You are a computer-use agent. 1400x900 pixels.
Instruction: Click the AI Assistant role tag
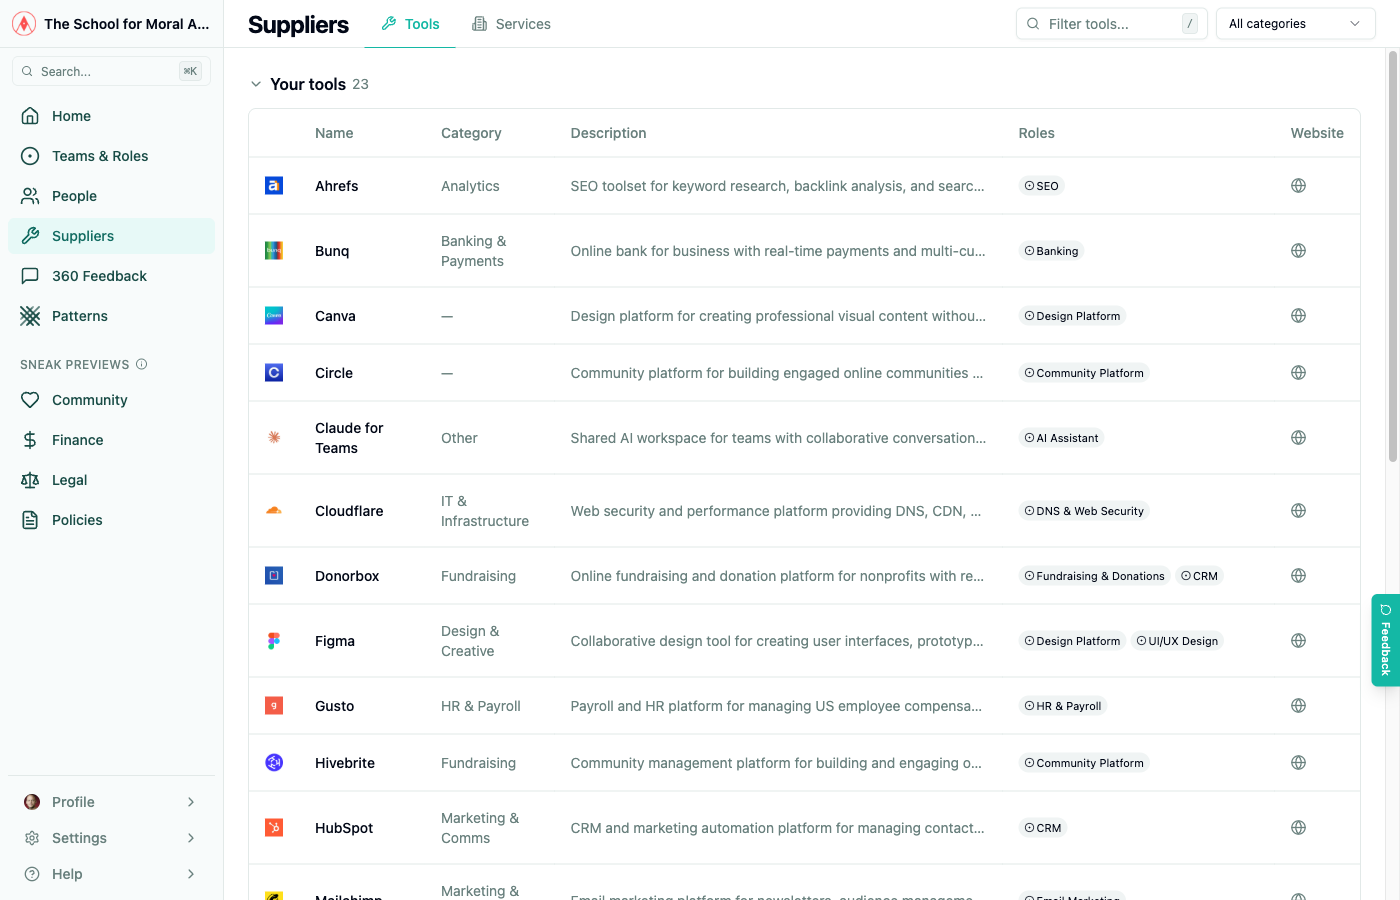[x=1061, y=438]
